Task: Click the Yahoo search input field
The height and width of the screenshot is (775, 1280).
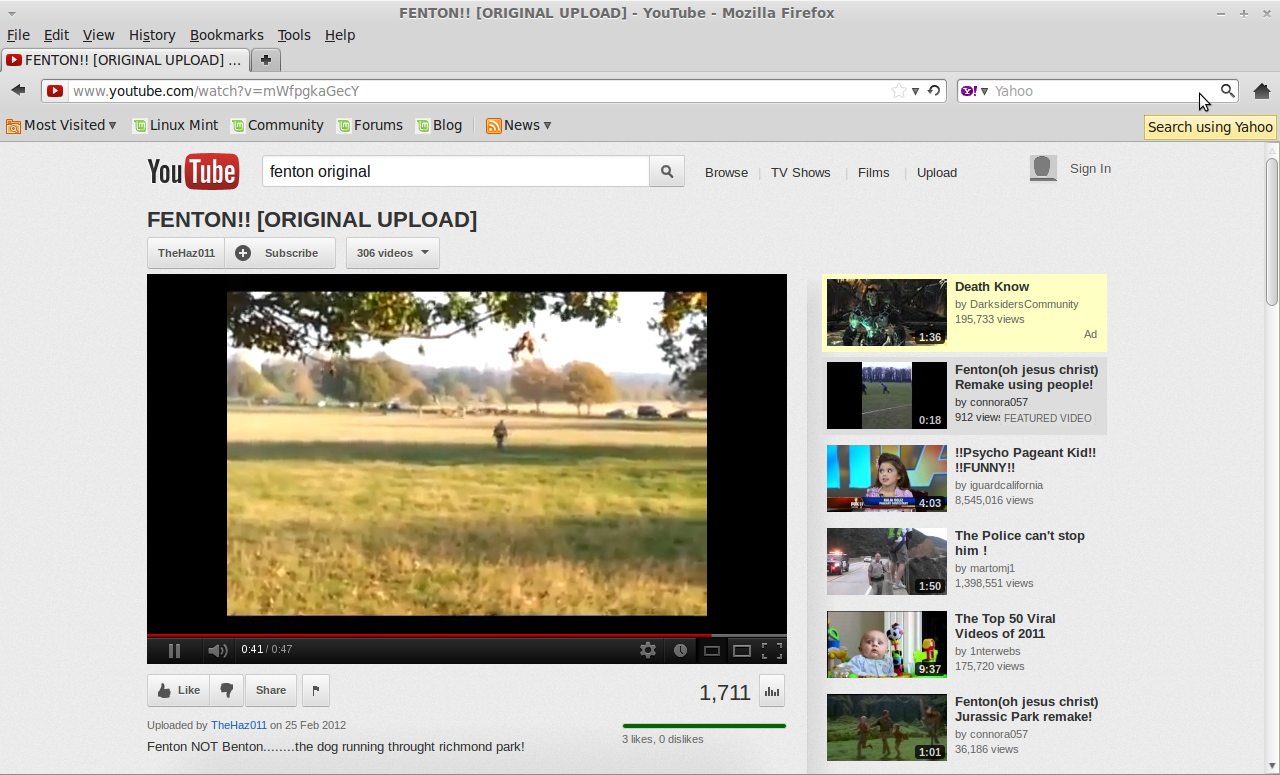Action: (x=1105, y=91)
